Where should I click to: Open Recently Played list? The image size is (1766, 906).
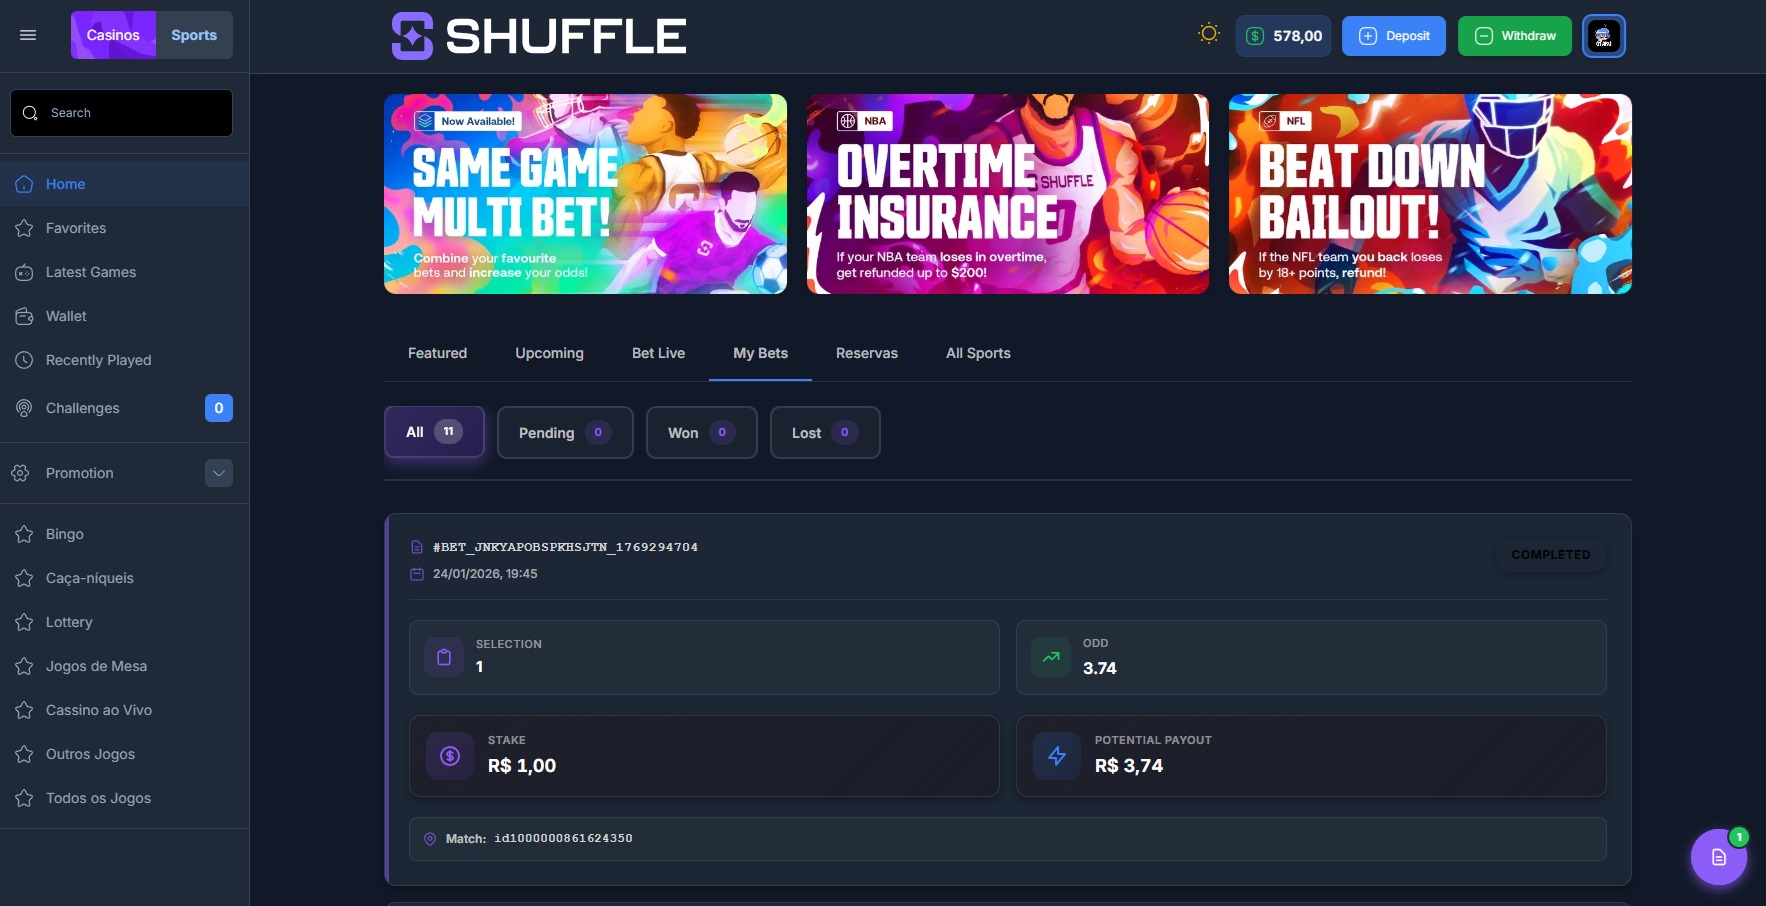coord(98,360)
